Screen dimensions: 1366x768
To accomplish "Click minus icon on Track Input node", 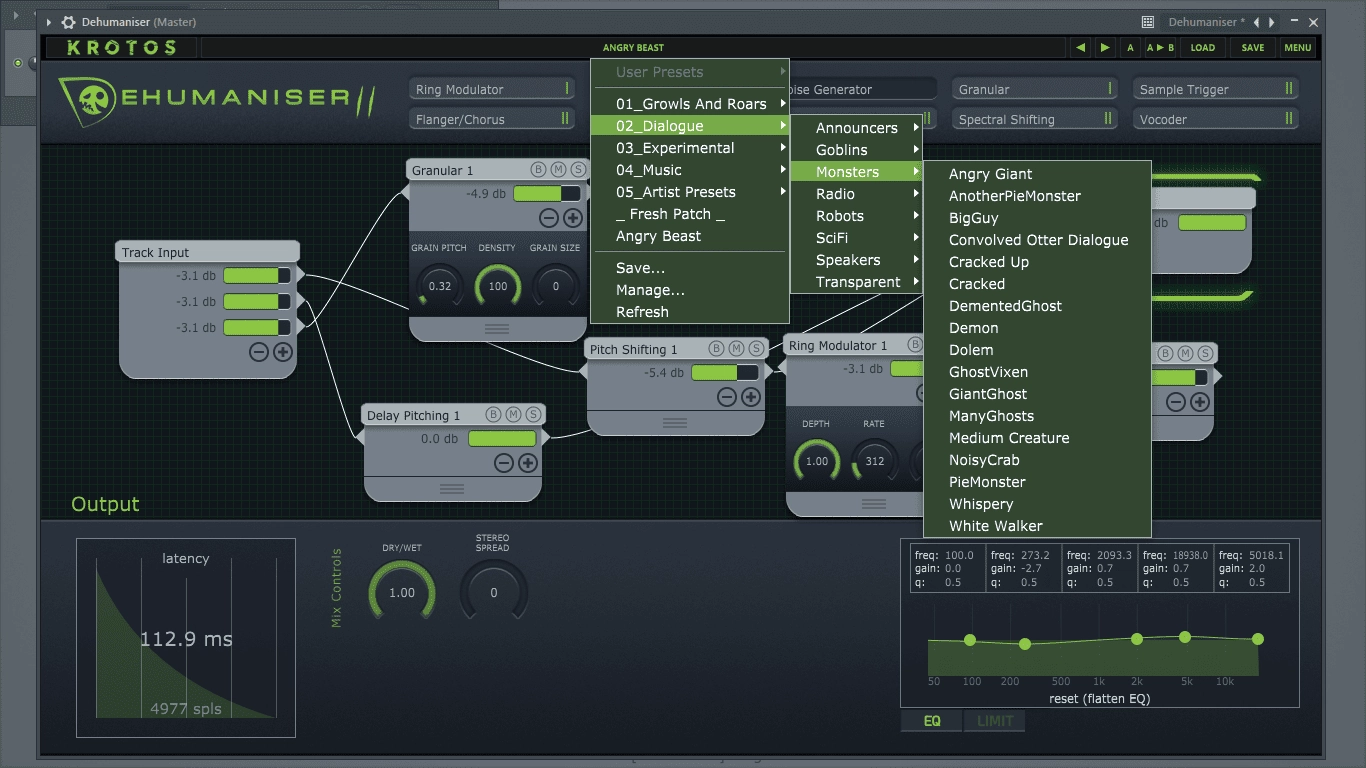I will click(x=259, y=352).
